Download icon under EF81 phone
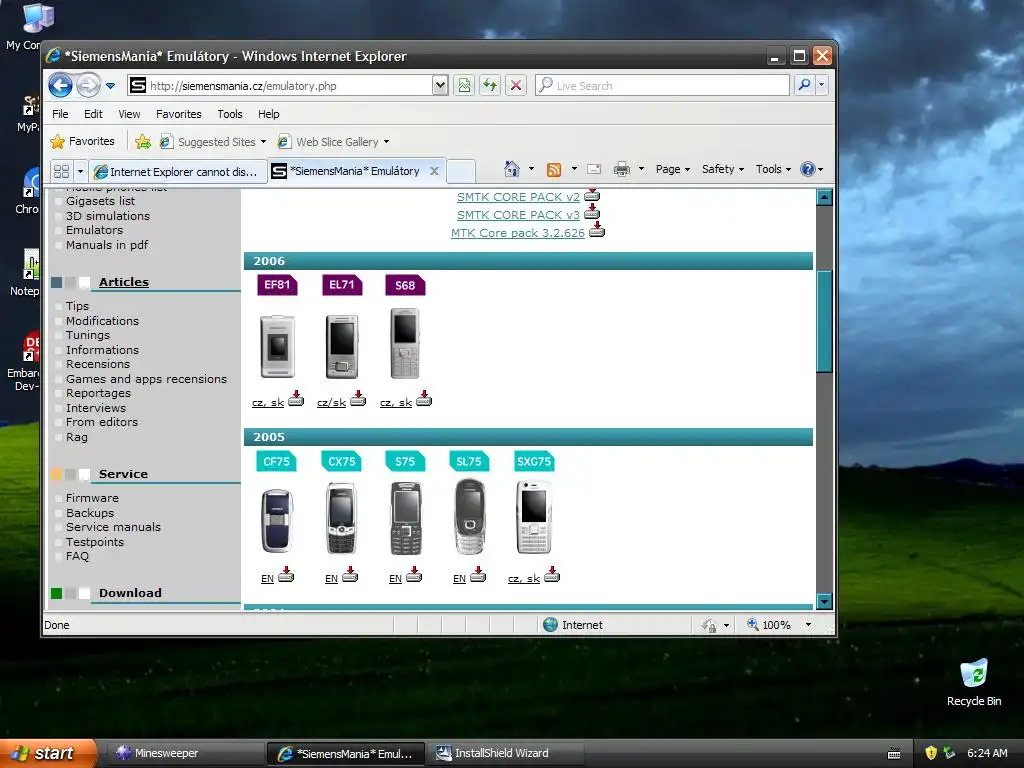The width and height of the screenshot is (1024, 768). (x=296, y=398)
